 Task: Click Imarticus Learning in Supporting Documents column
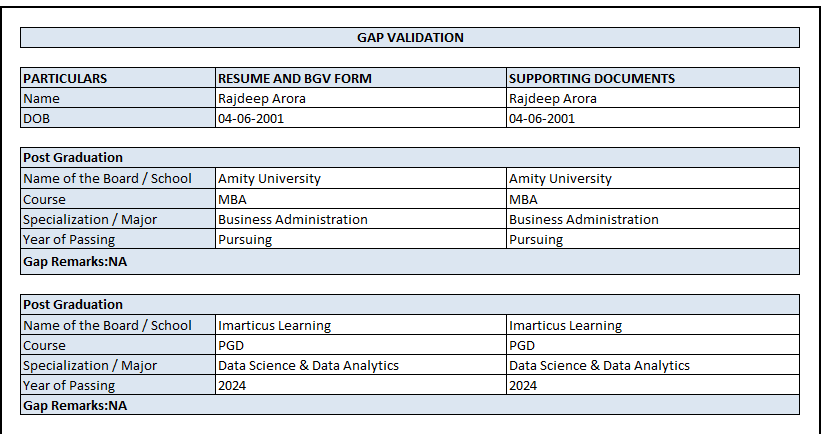click(x=653, y=325)
